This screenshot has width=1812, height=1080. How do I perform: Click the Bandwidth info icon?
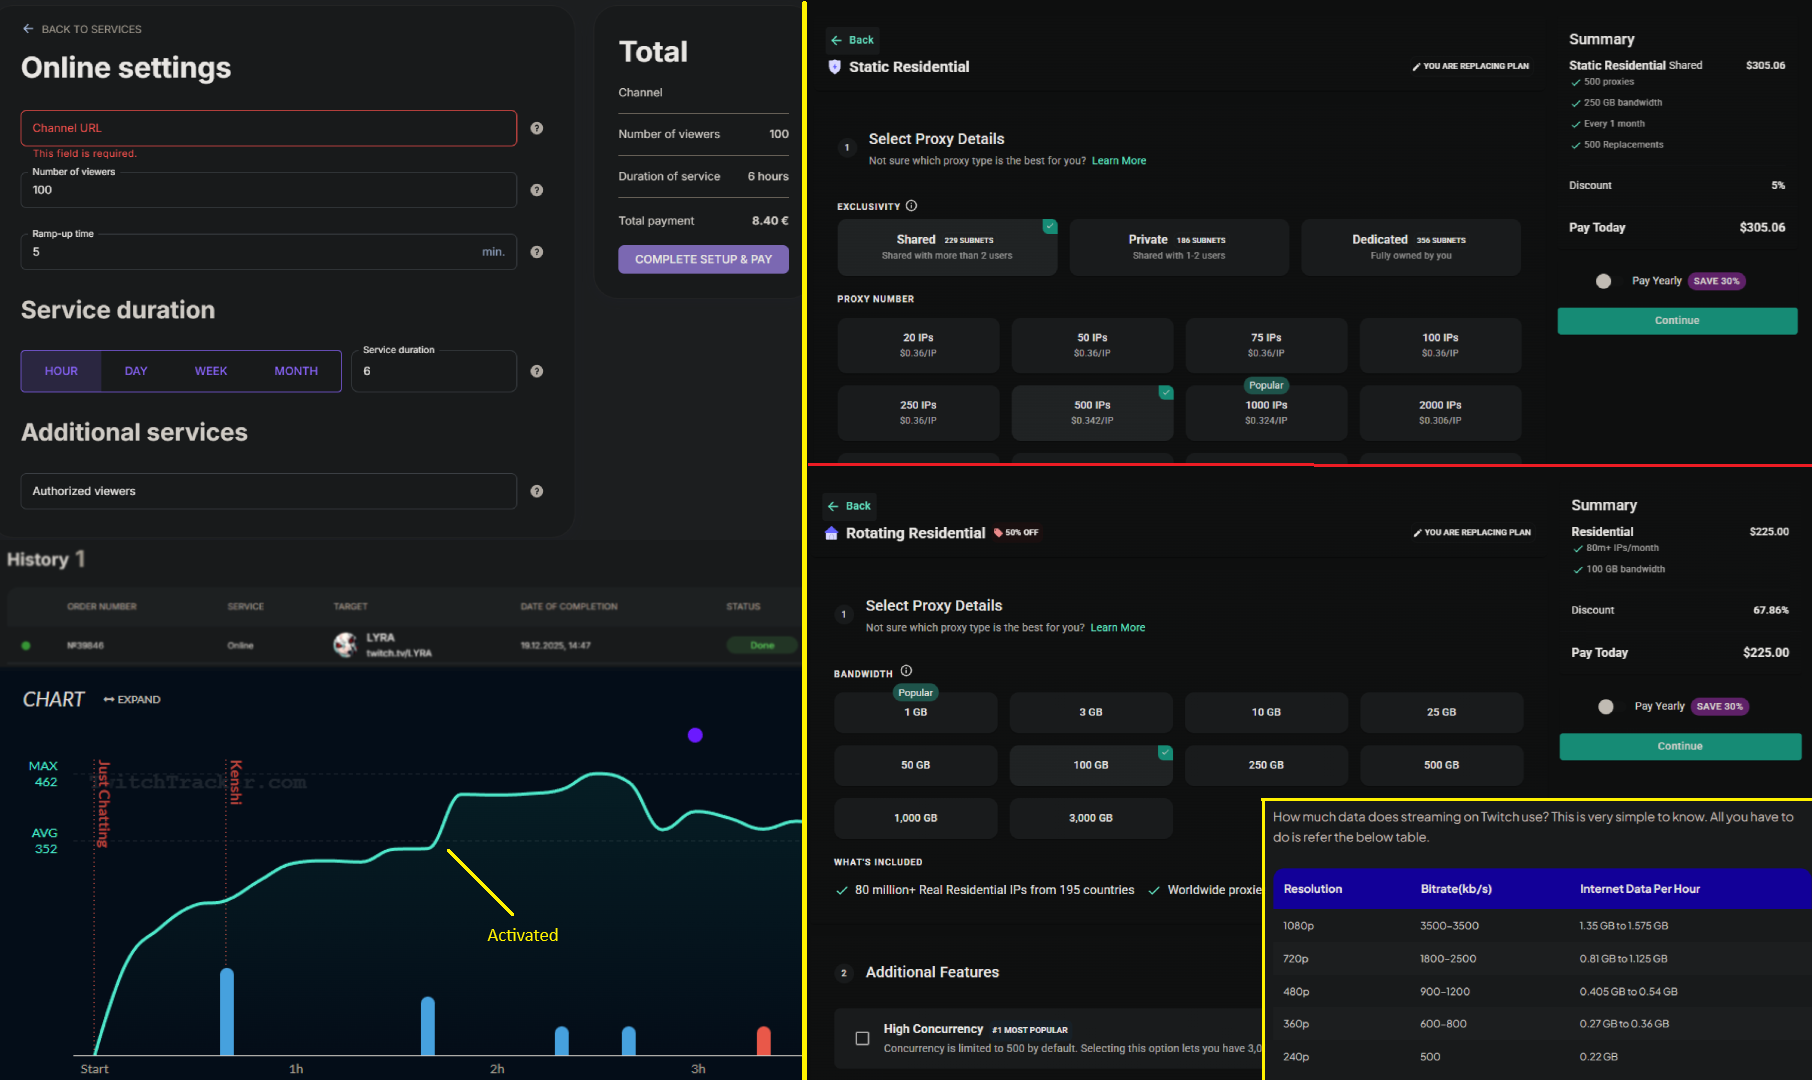906,671
